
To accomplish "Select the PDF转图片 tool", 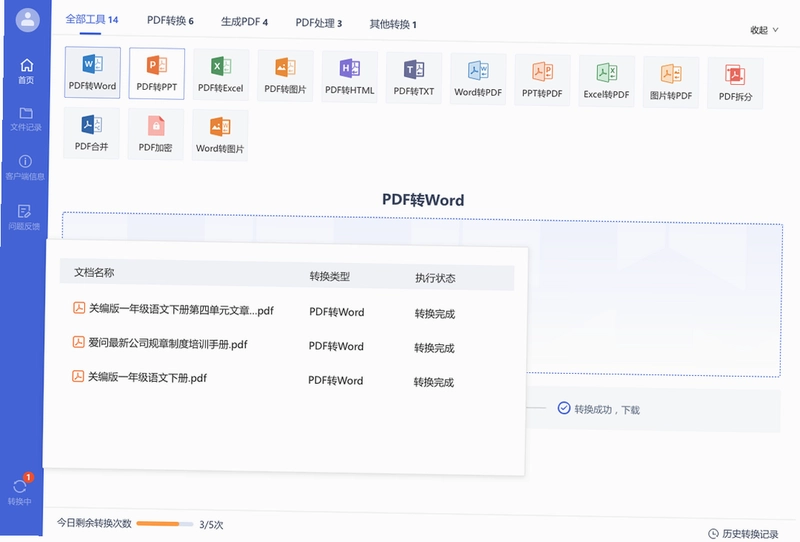I will point(285,76).
